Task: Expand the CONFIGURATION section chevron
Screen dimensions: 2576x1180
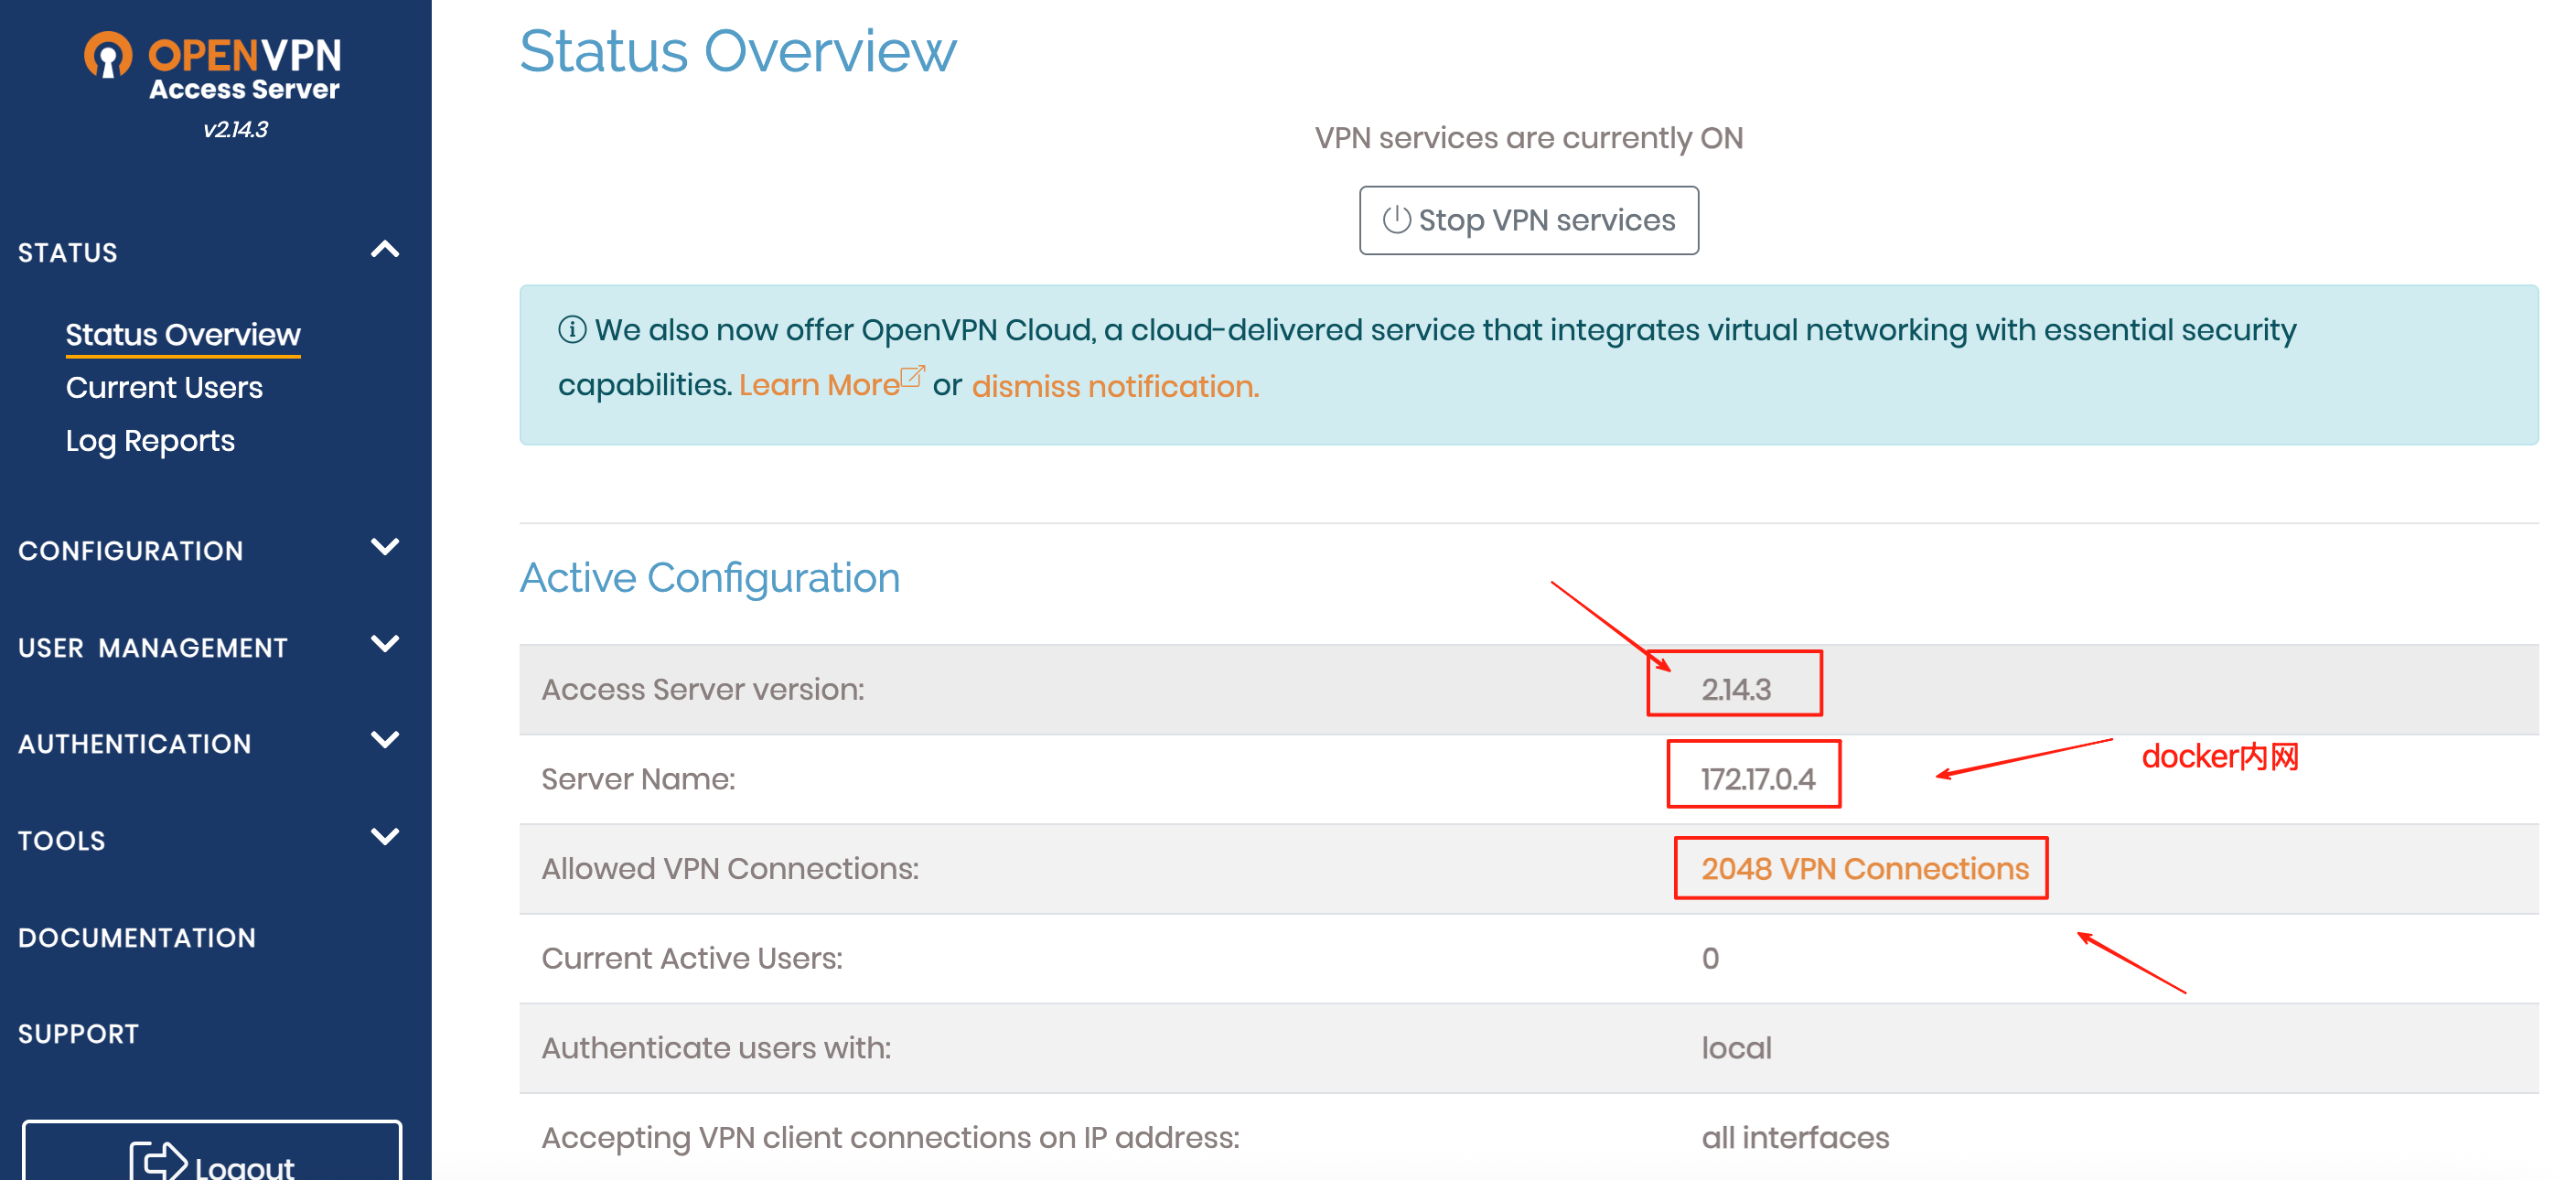Action: click(x=385, y=547)
